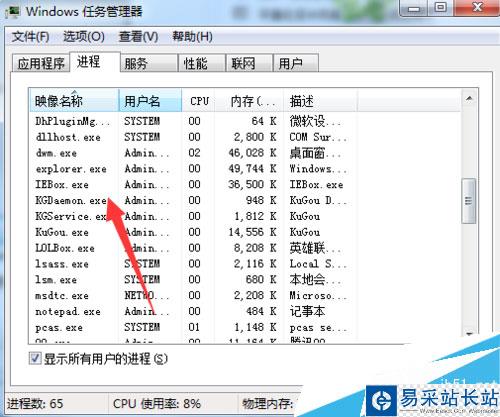Screen dimensions: 500x417
Task: Click the 948 K memory value
Action: pos(261,200)
